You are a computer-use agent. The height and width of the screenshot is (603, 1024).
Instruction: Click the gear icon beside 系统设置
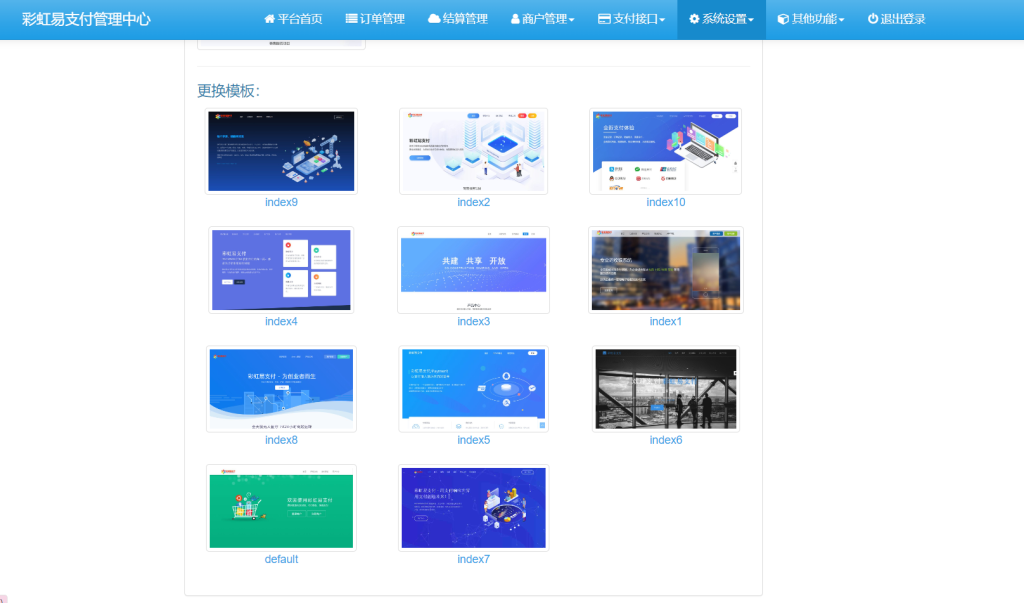[694, 19]
